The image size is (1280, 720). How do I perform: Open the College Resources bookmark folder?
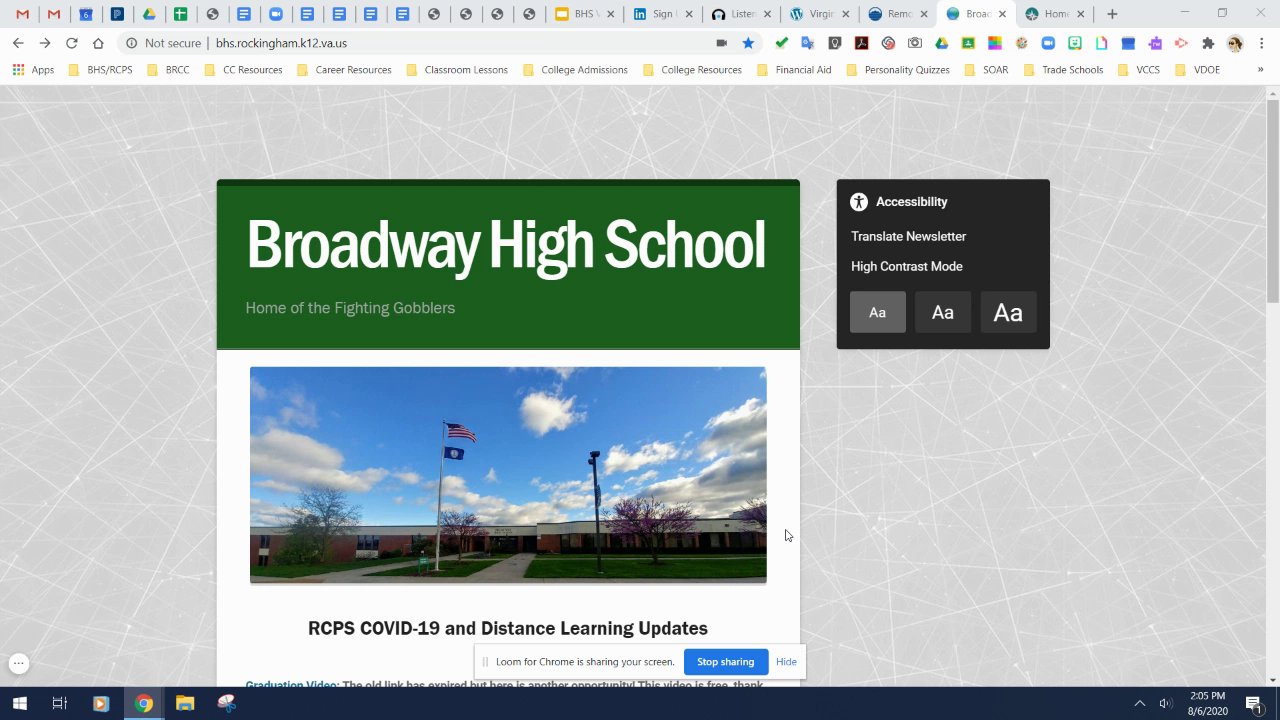692,70
